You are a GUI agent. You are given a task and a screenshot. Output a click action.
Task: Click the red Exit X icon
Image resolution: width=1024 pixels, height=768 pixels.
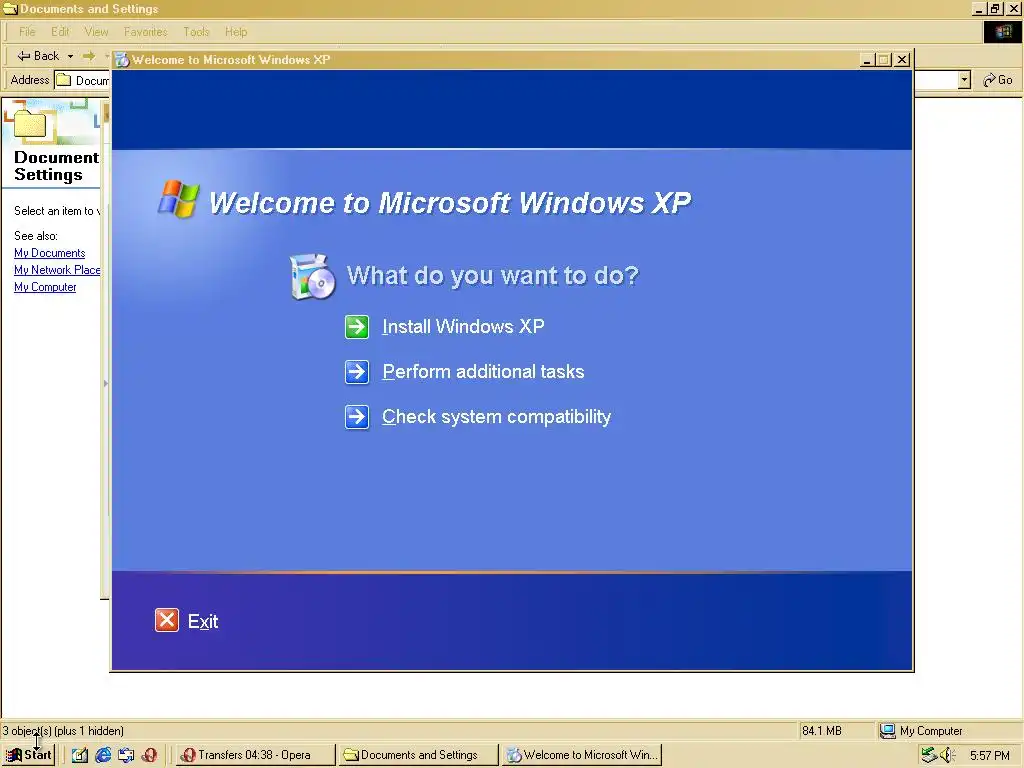pos(167,620)
